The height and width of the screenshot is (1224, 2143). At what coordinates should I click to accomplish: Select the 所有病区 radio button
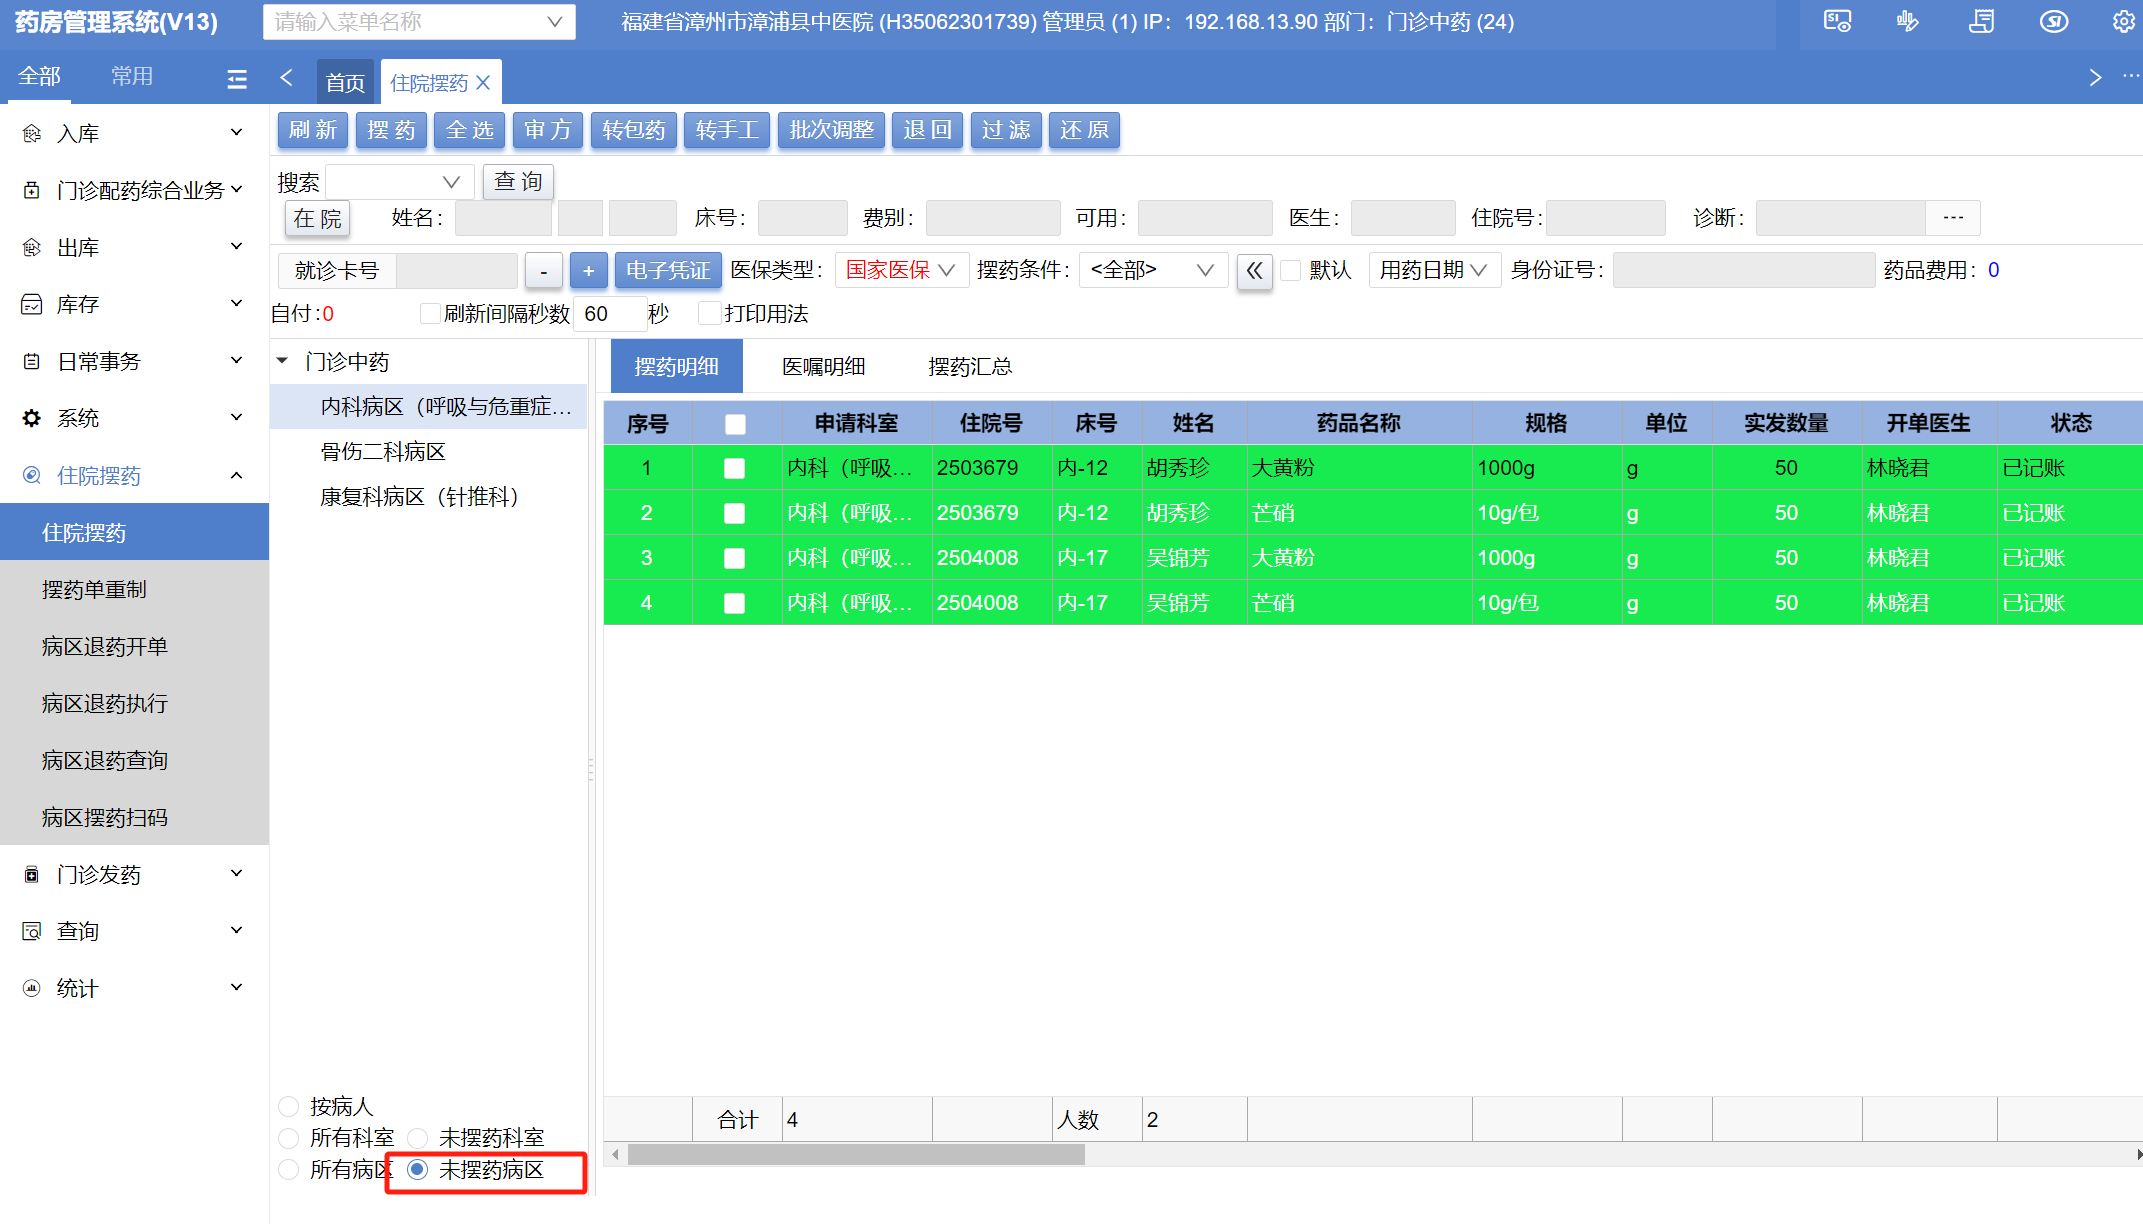(x=289, y=1169)
